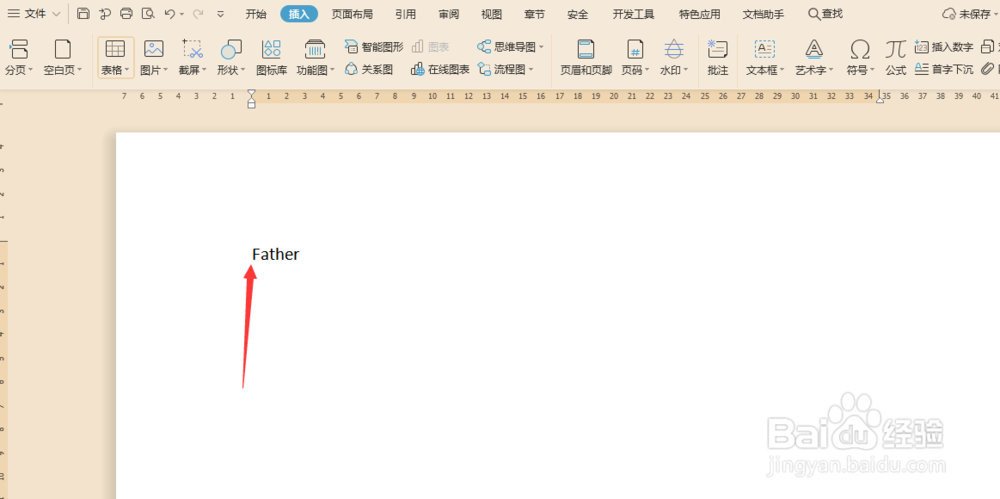Insert a 公式 equation
The height and width of the screenshot is (499, 1000).
896,57
